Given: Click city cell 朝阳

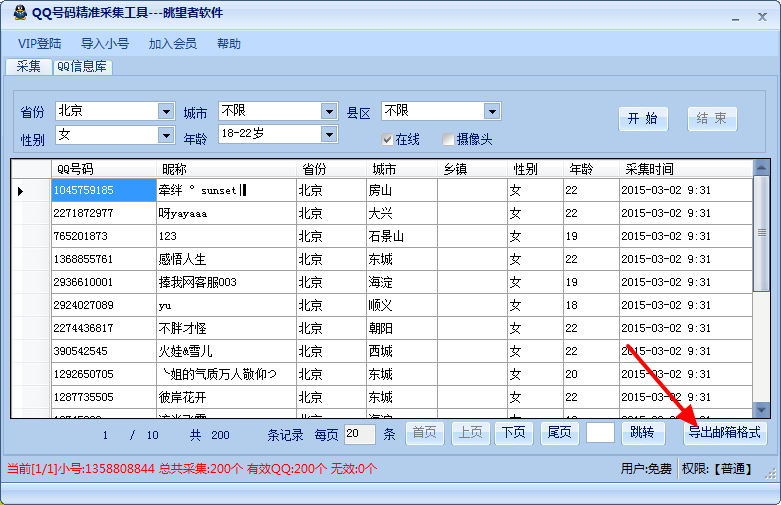Looking at the screenshot, I should point(402,328).
